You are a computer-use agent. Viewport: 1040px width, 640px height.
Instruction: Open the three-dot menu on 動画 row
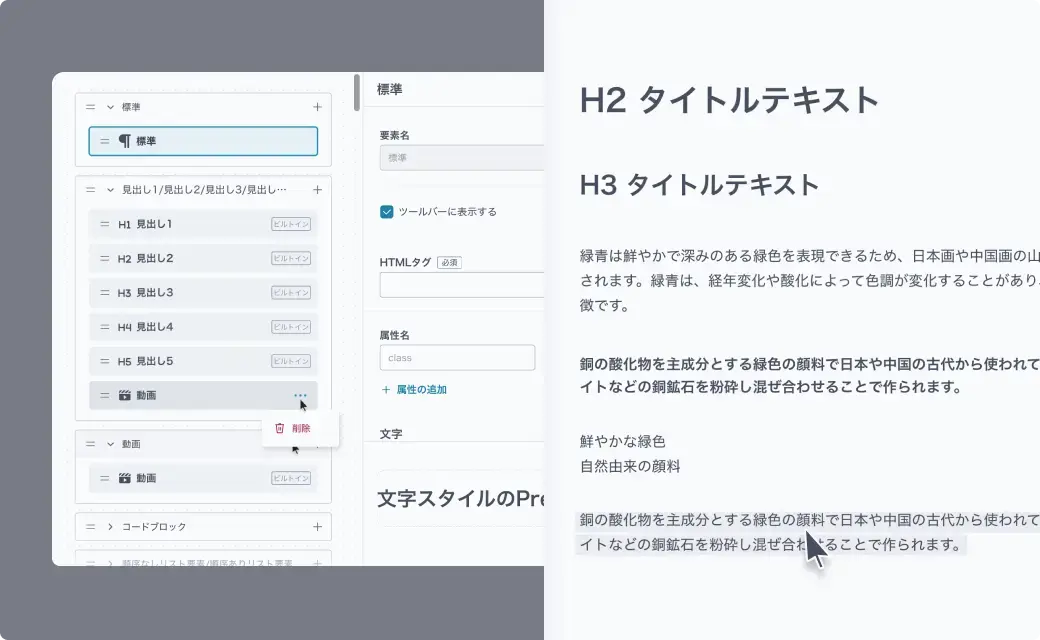(300, 396)
